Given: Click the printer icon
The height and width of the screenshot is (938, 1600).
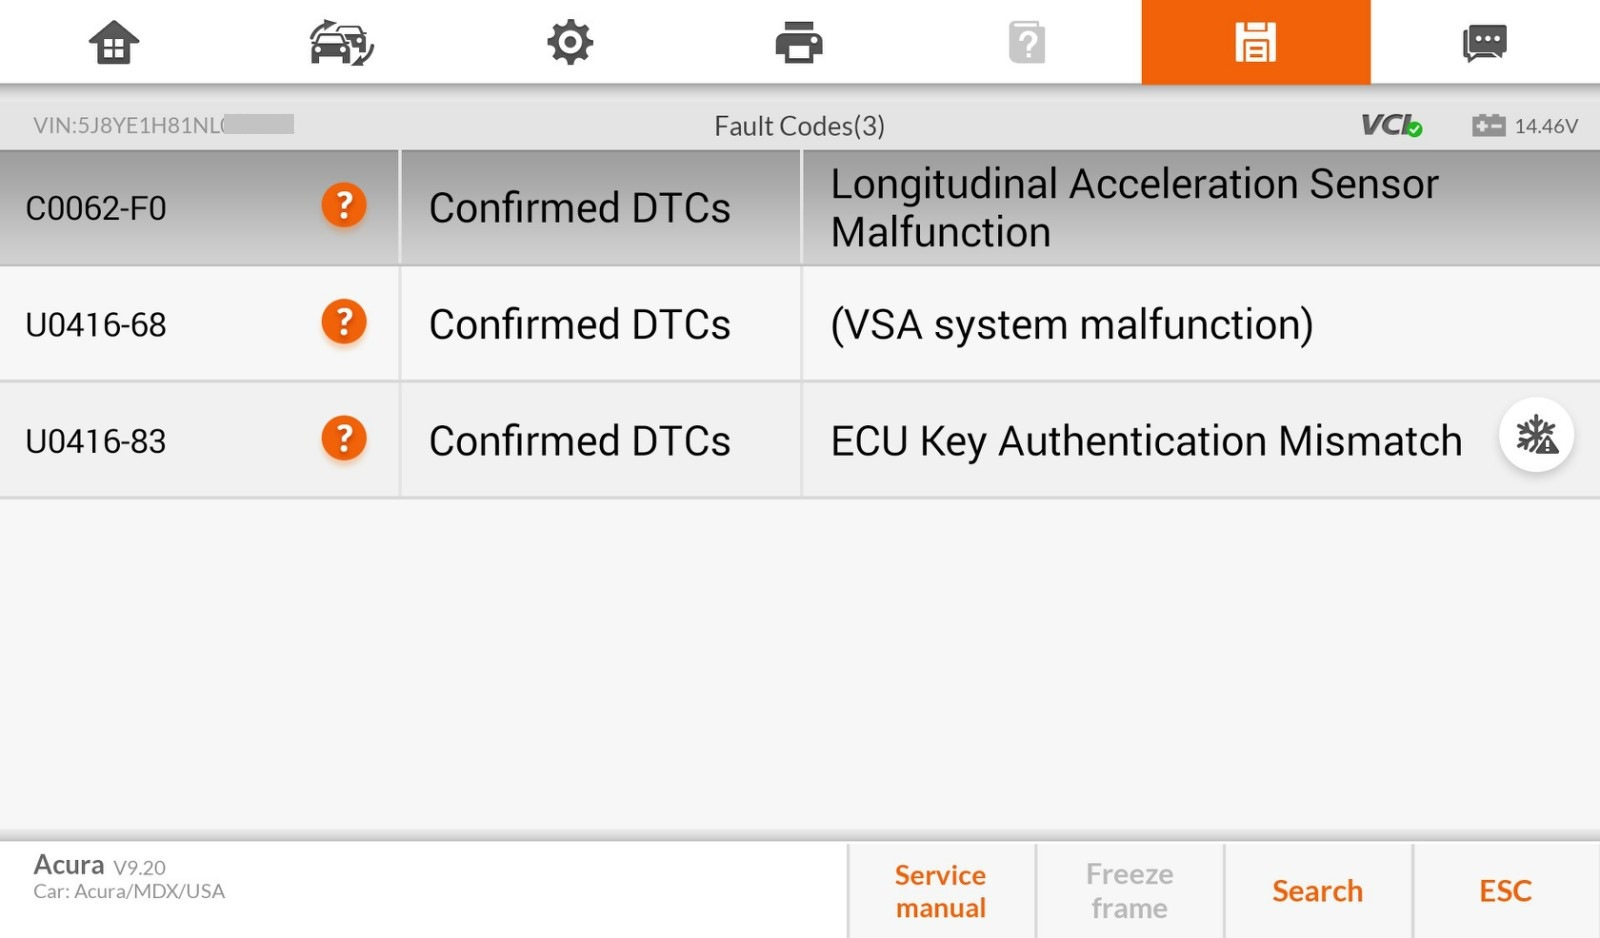Looking at the screenshot, I should click(798, 43).
